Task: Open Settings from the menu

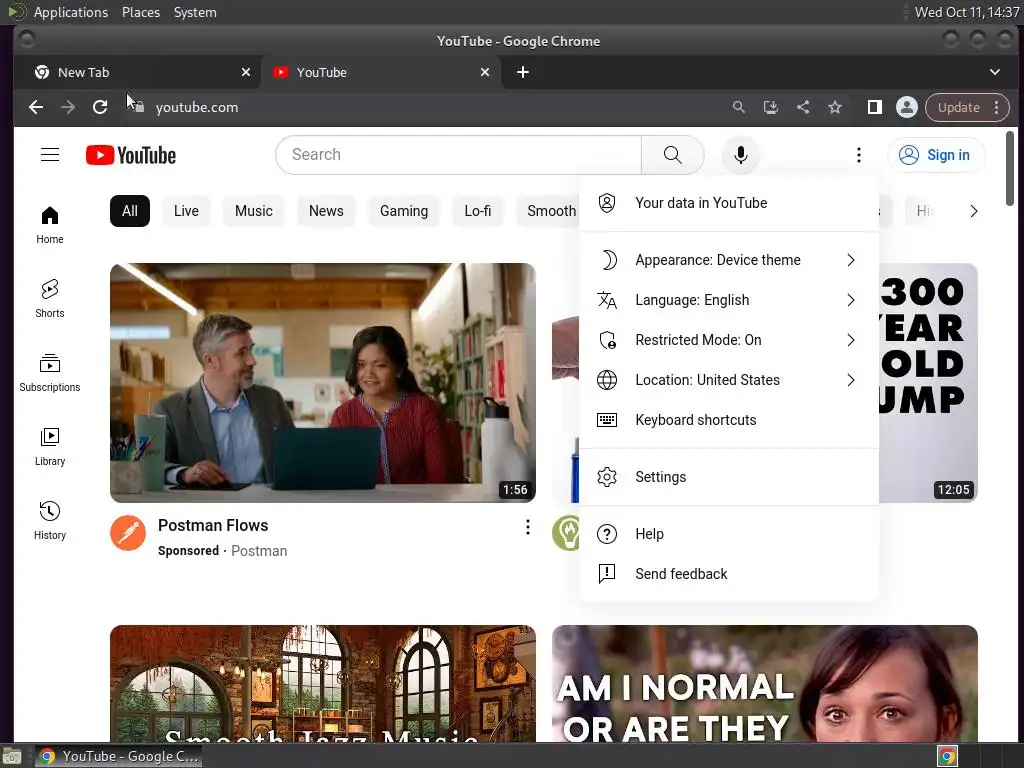Action: pos(729,477)
